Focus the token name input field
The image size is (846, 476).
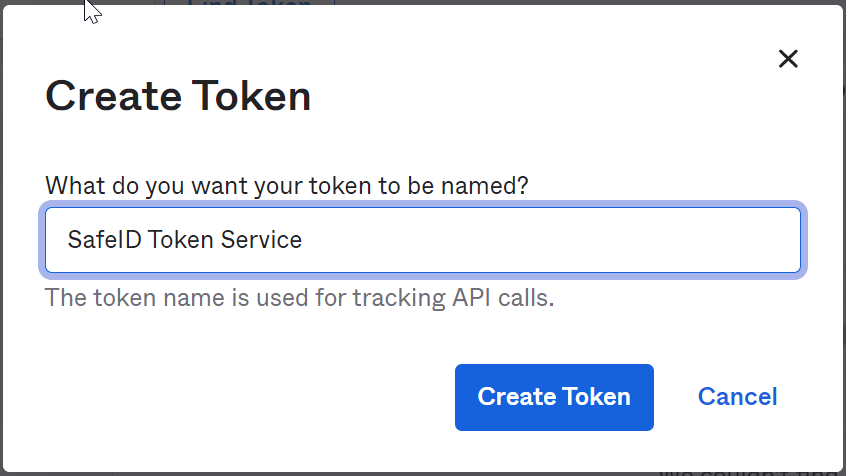pos(422,240)
